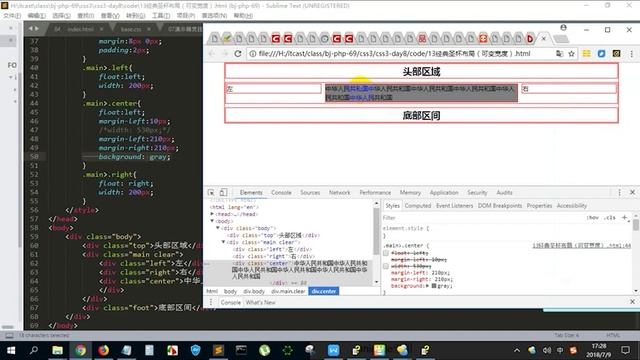This screenshot has height=360, width=640.
Task: Collapse div class="main clear" node
Action: (x=223, y=242)
